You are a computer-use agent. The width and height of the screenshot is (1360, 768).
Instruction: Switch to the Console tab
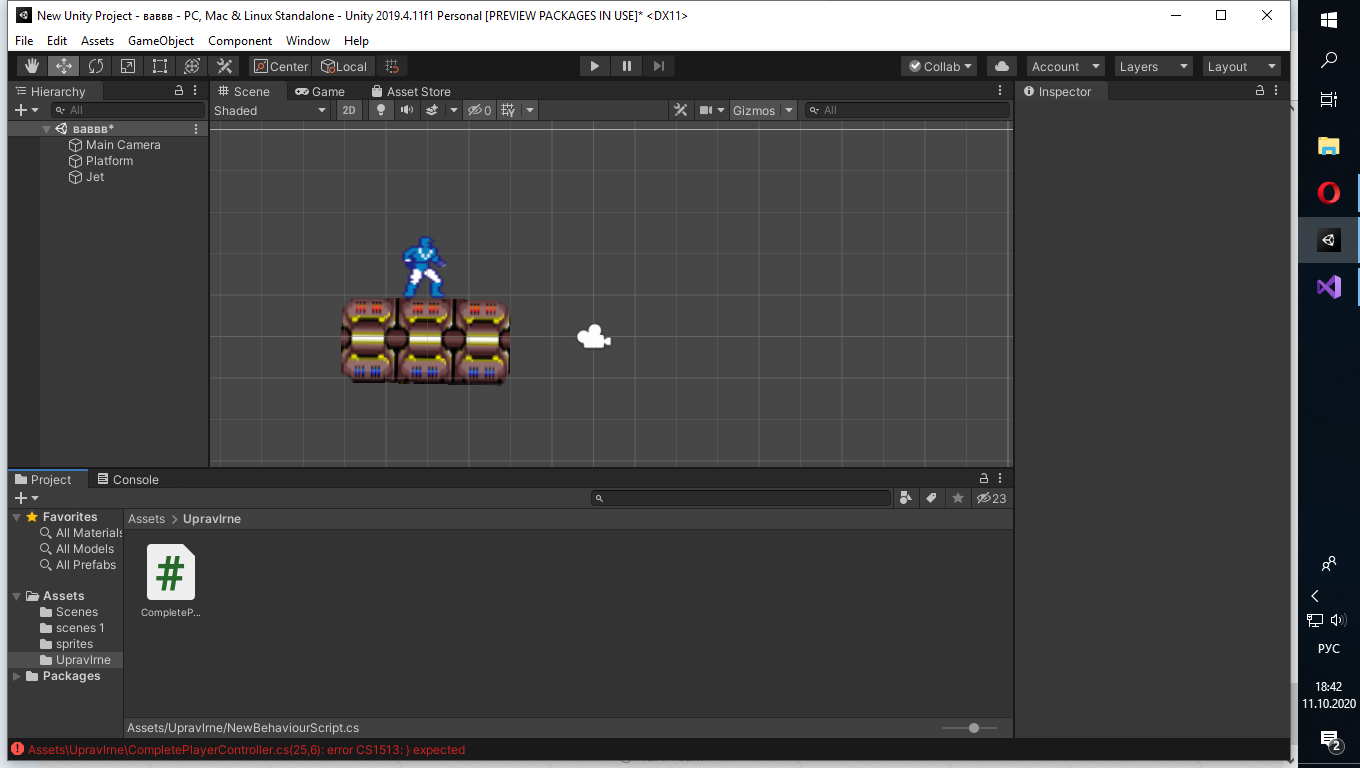128,479
